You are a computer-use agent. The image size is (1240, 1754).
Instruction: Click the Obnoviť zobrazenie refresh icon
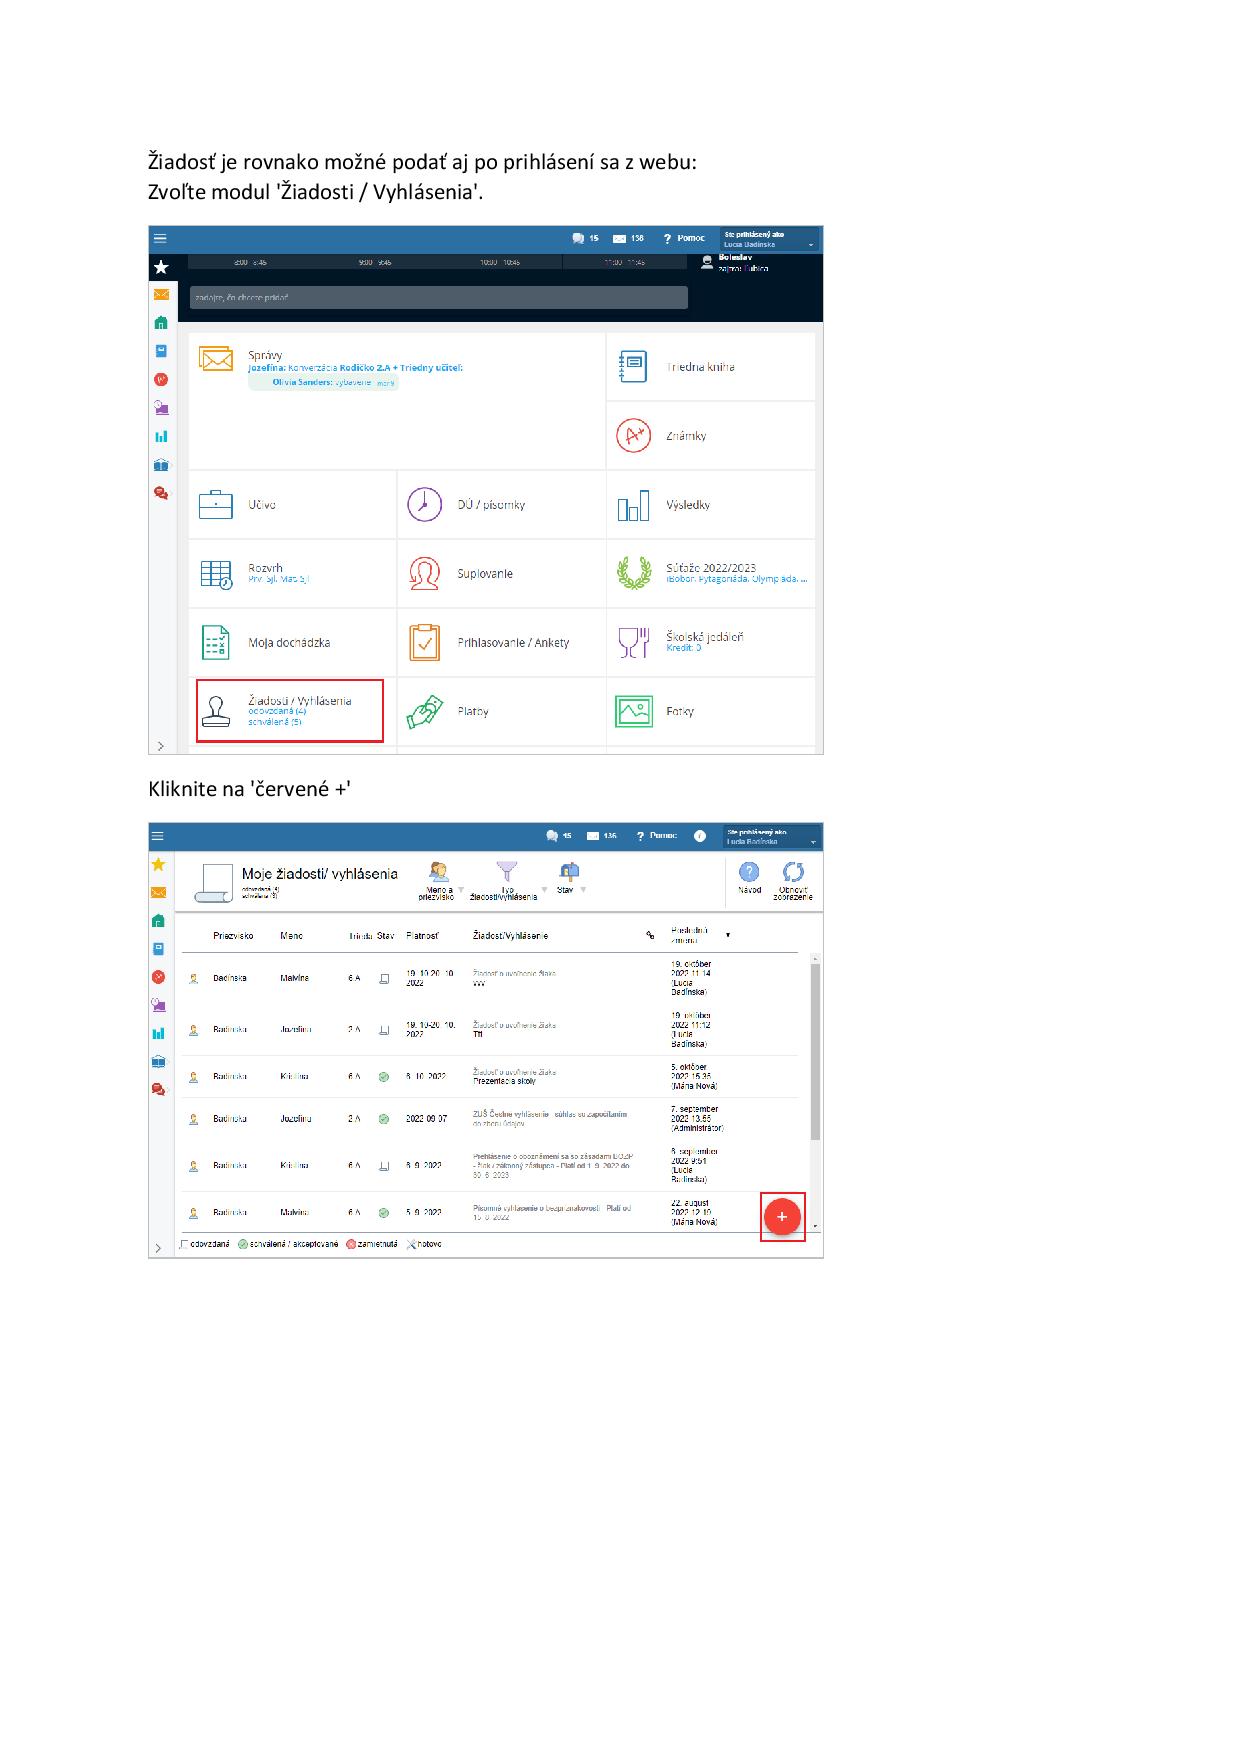coord(793,873)
